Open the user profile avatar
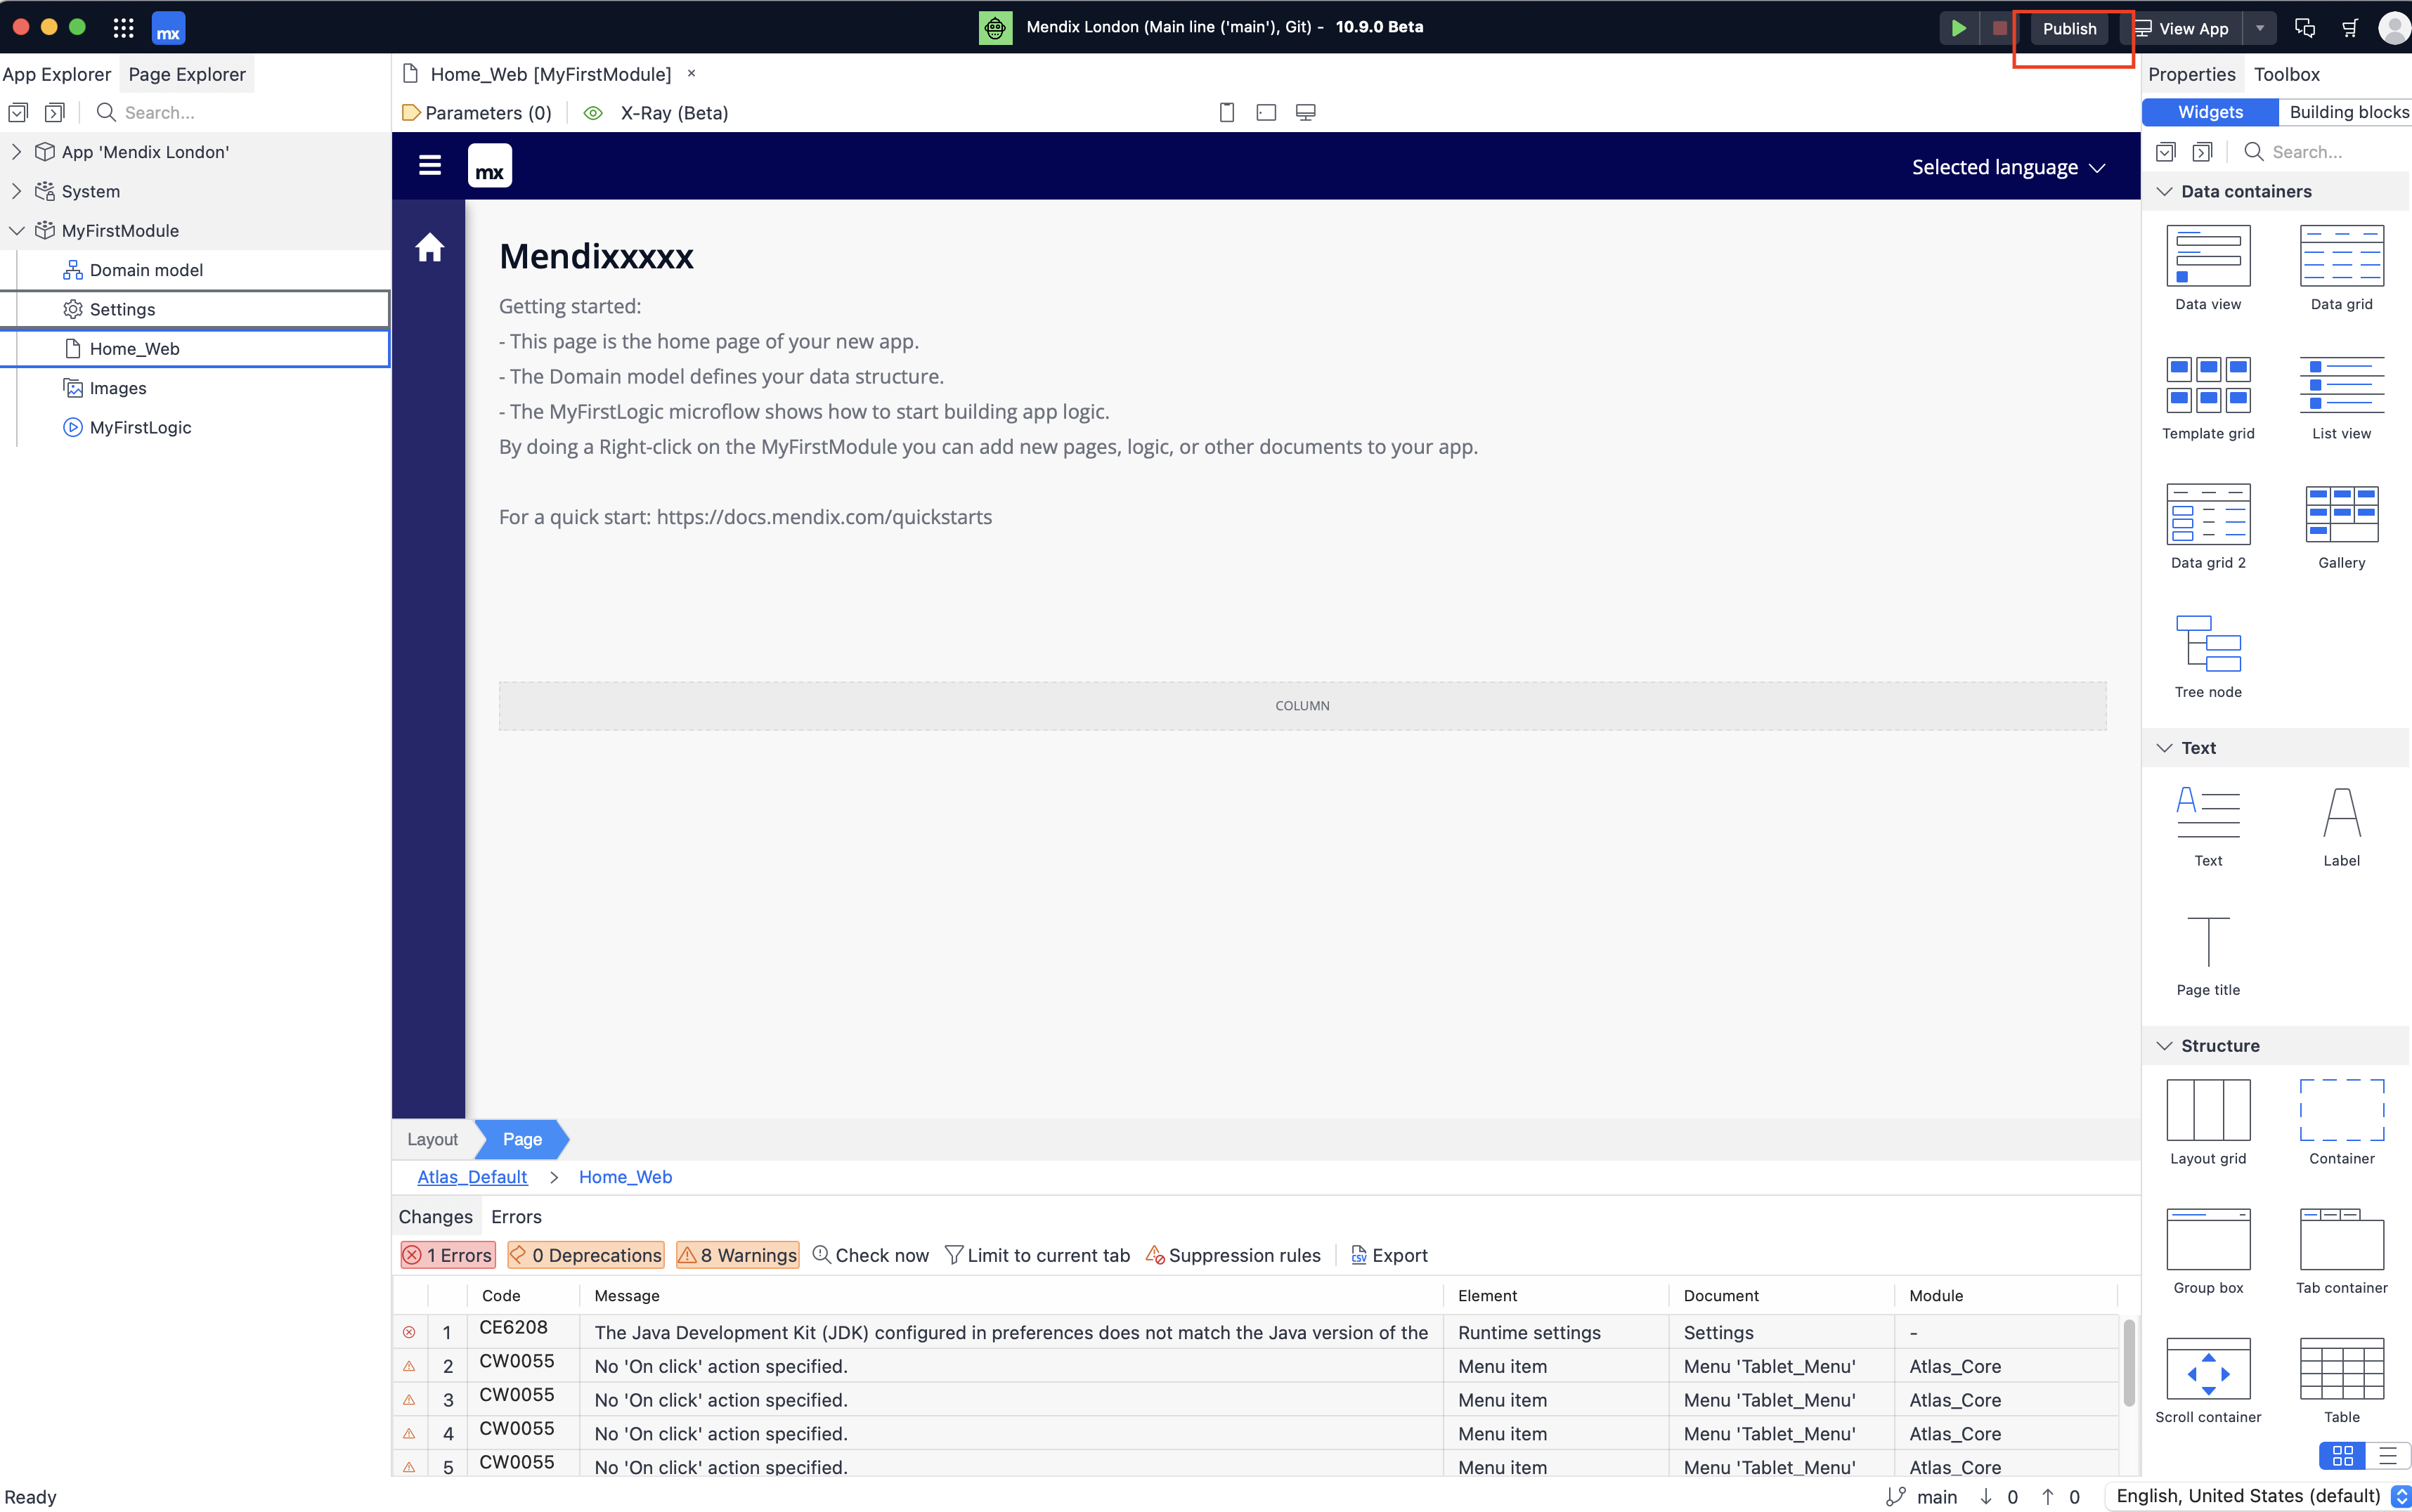 tap(2395, 28)
